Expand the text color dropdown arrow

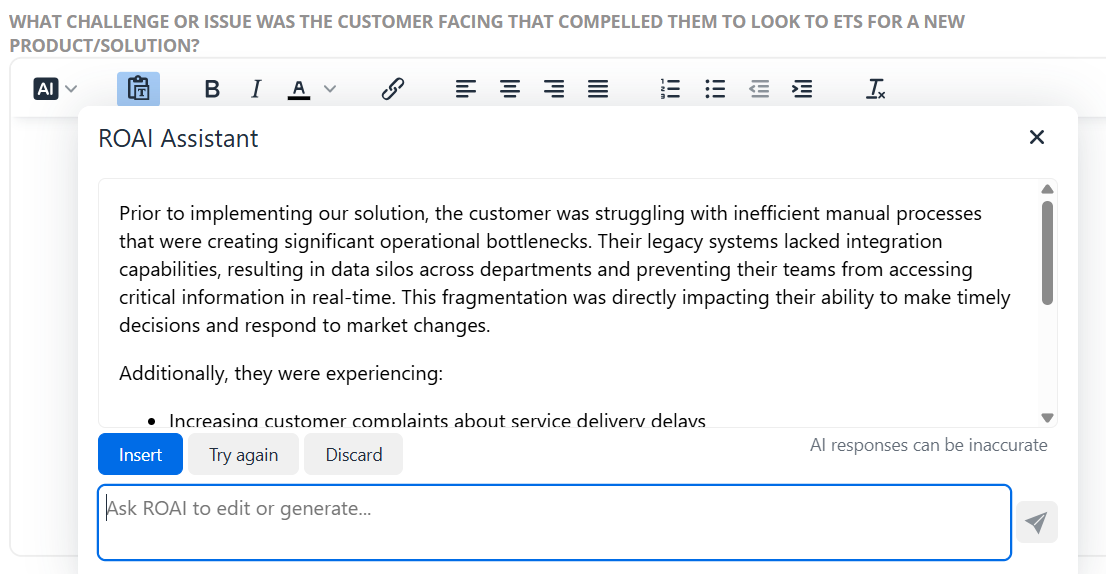tap(330, 89)
